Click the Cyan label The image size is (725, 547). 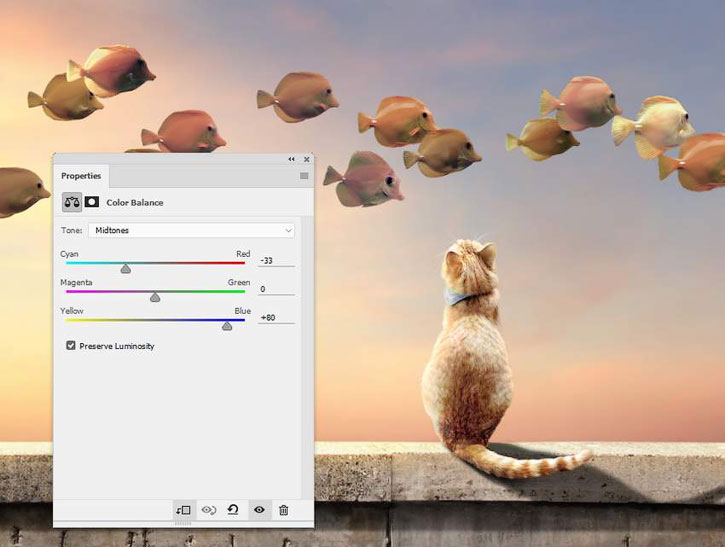pos(69,254)
